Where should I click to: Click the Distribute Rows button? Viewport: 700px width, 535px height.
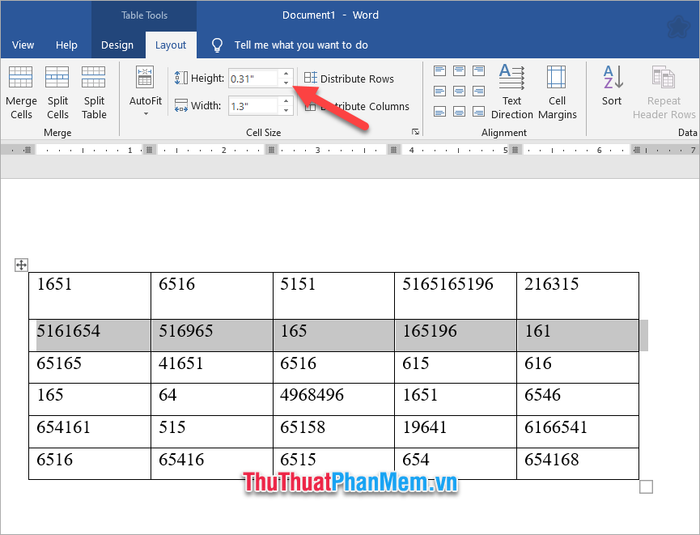[x=349, y=79]
